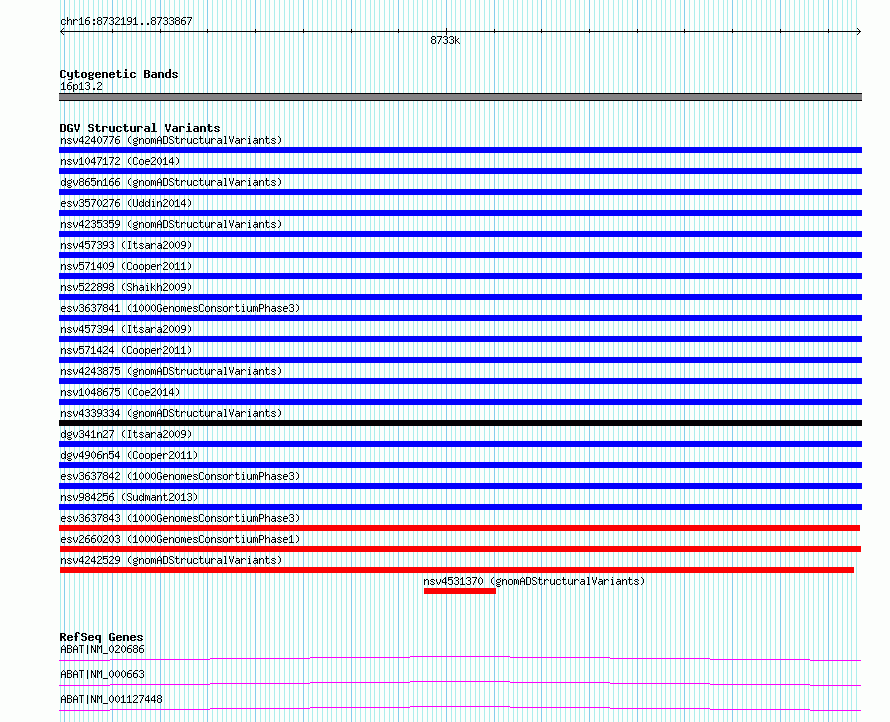Click the black bar of nsv4339334
The image size is (890, 722).
(x=460, y=423)
